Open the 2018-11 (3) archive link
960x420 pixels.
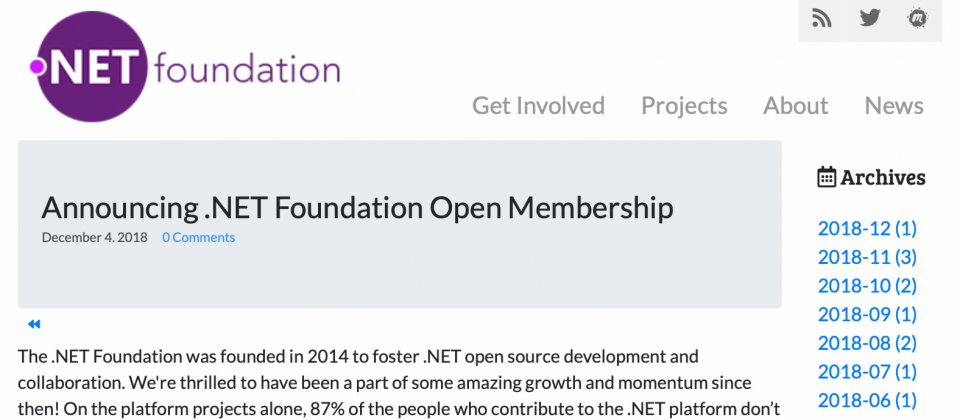[x=868, y=257]
